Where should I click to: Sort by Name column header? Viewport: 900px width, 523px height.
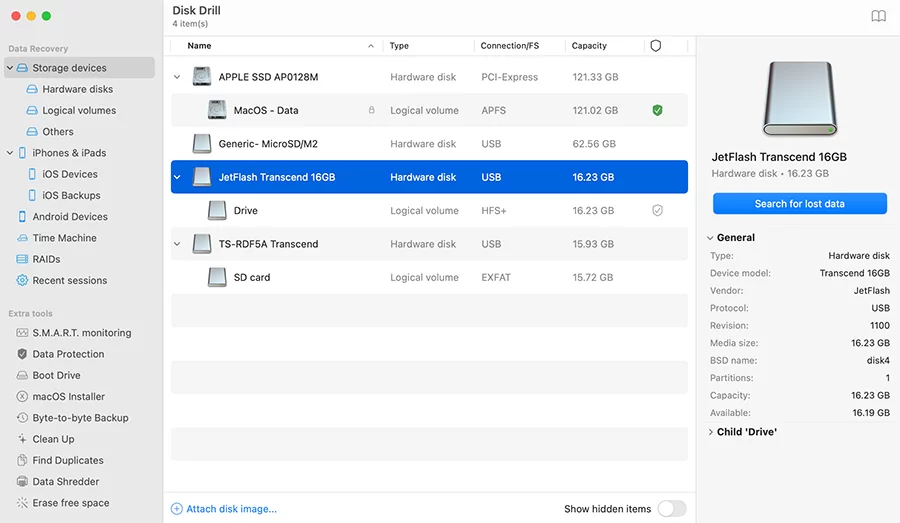point(199,45)
